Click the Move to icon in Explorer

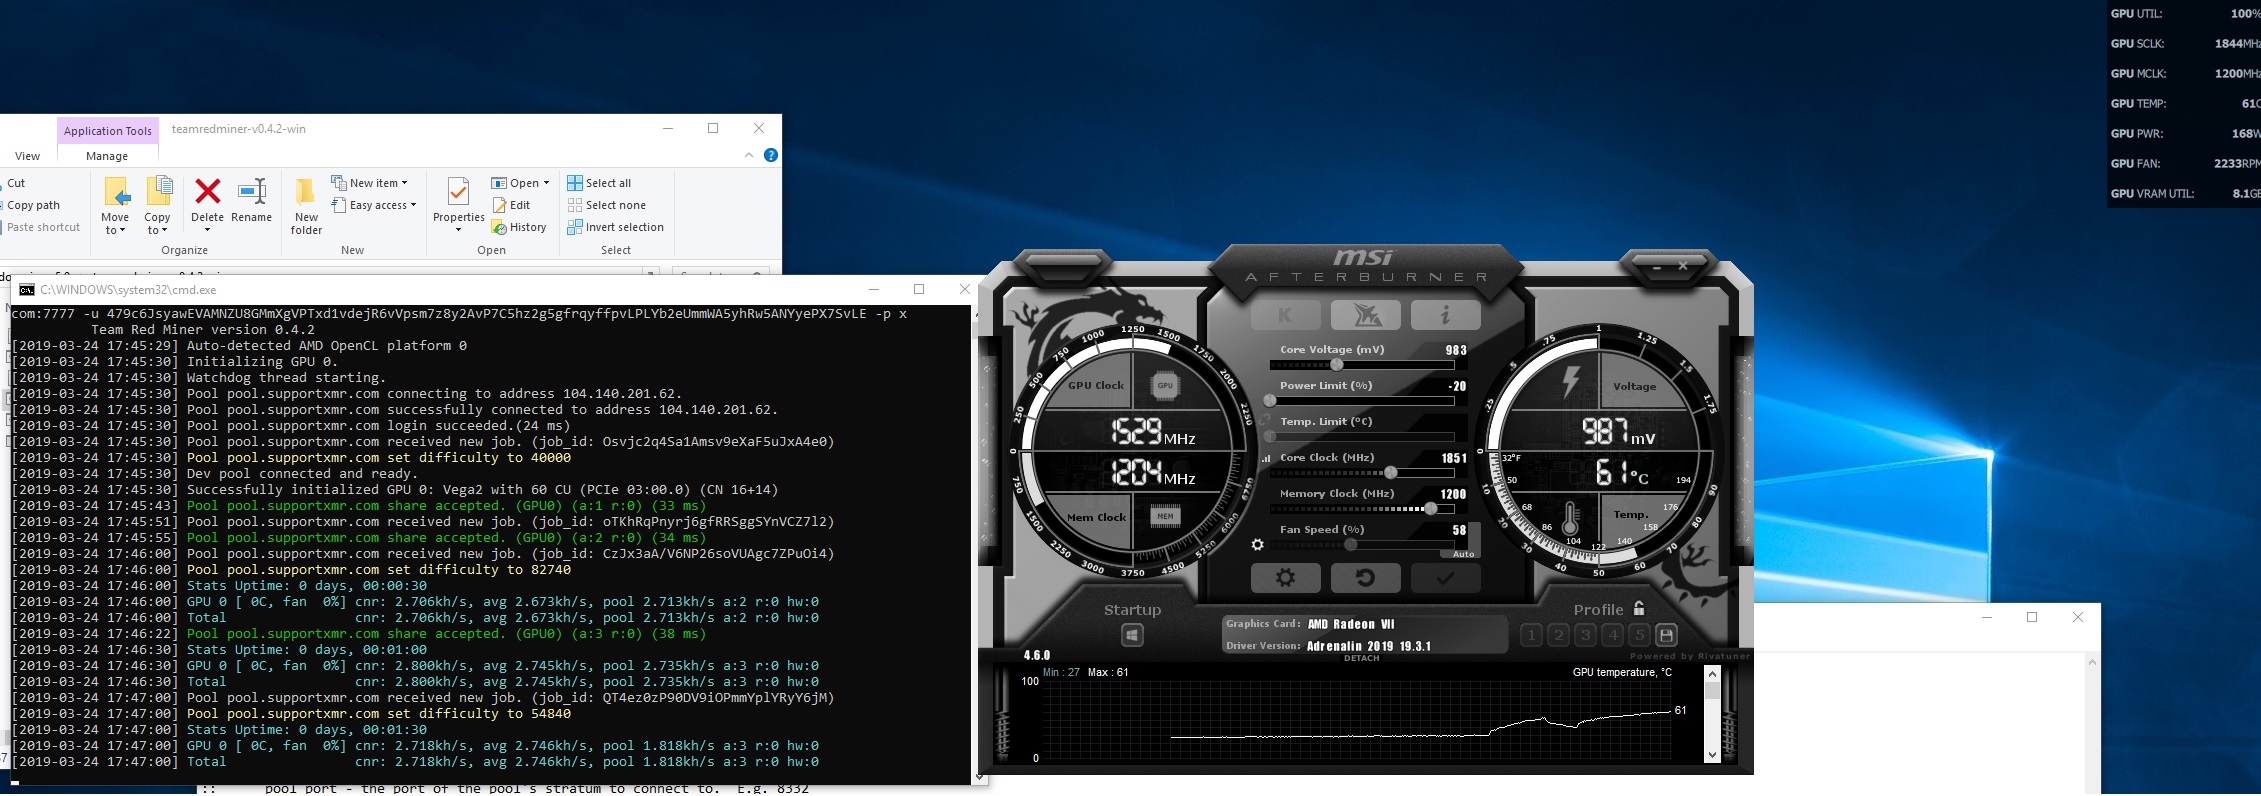pyautogui.click(x=116, y=192)
